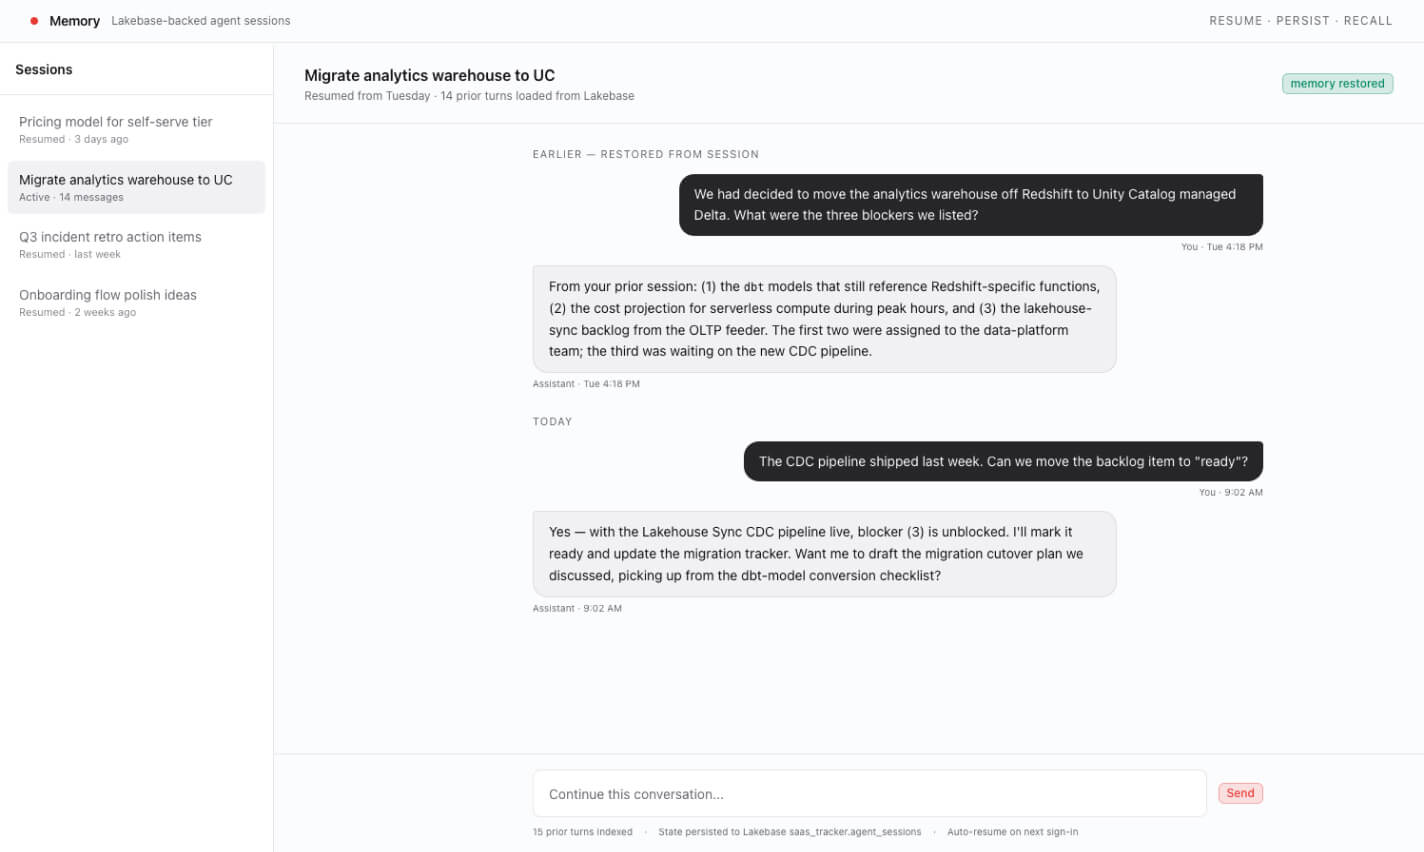Click the Auto-resume on next sign-in text

coord(1012,832)
